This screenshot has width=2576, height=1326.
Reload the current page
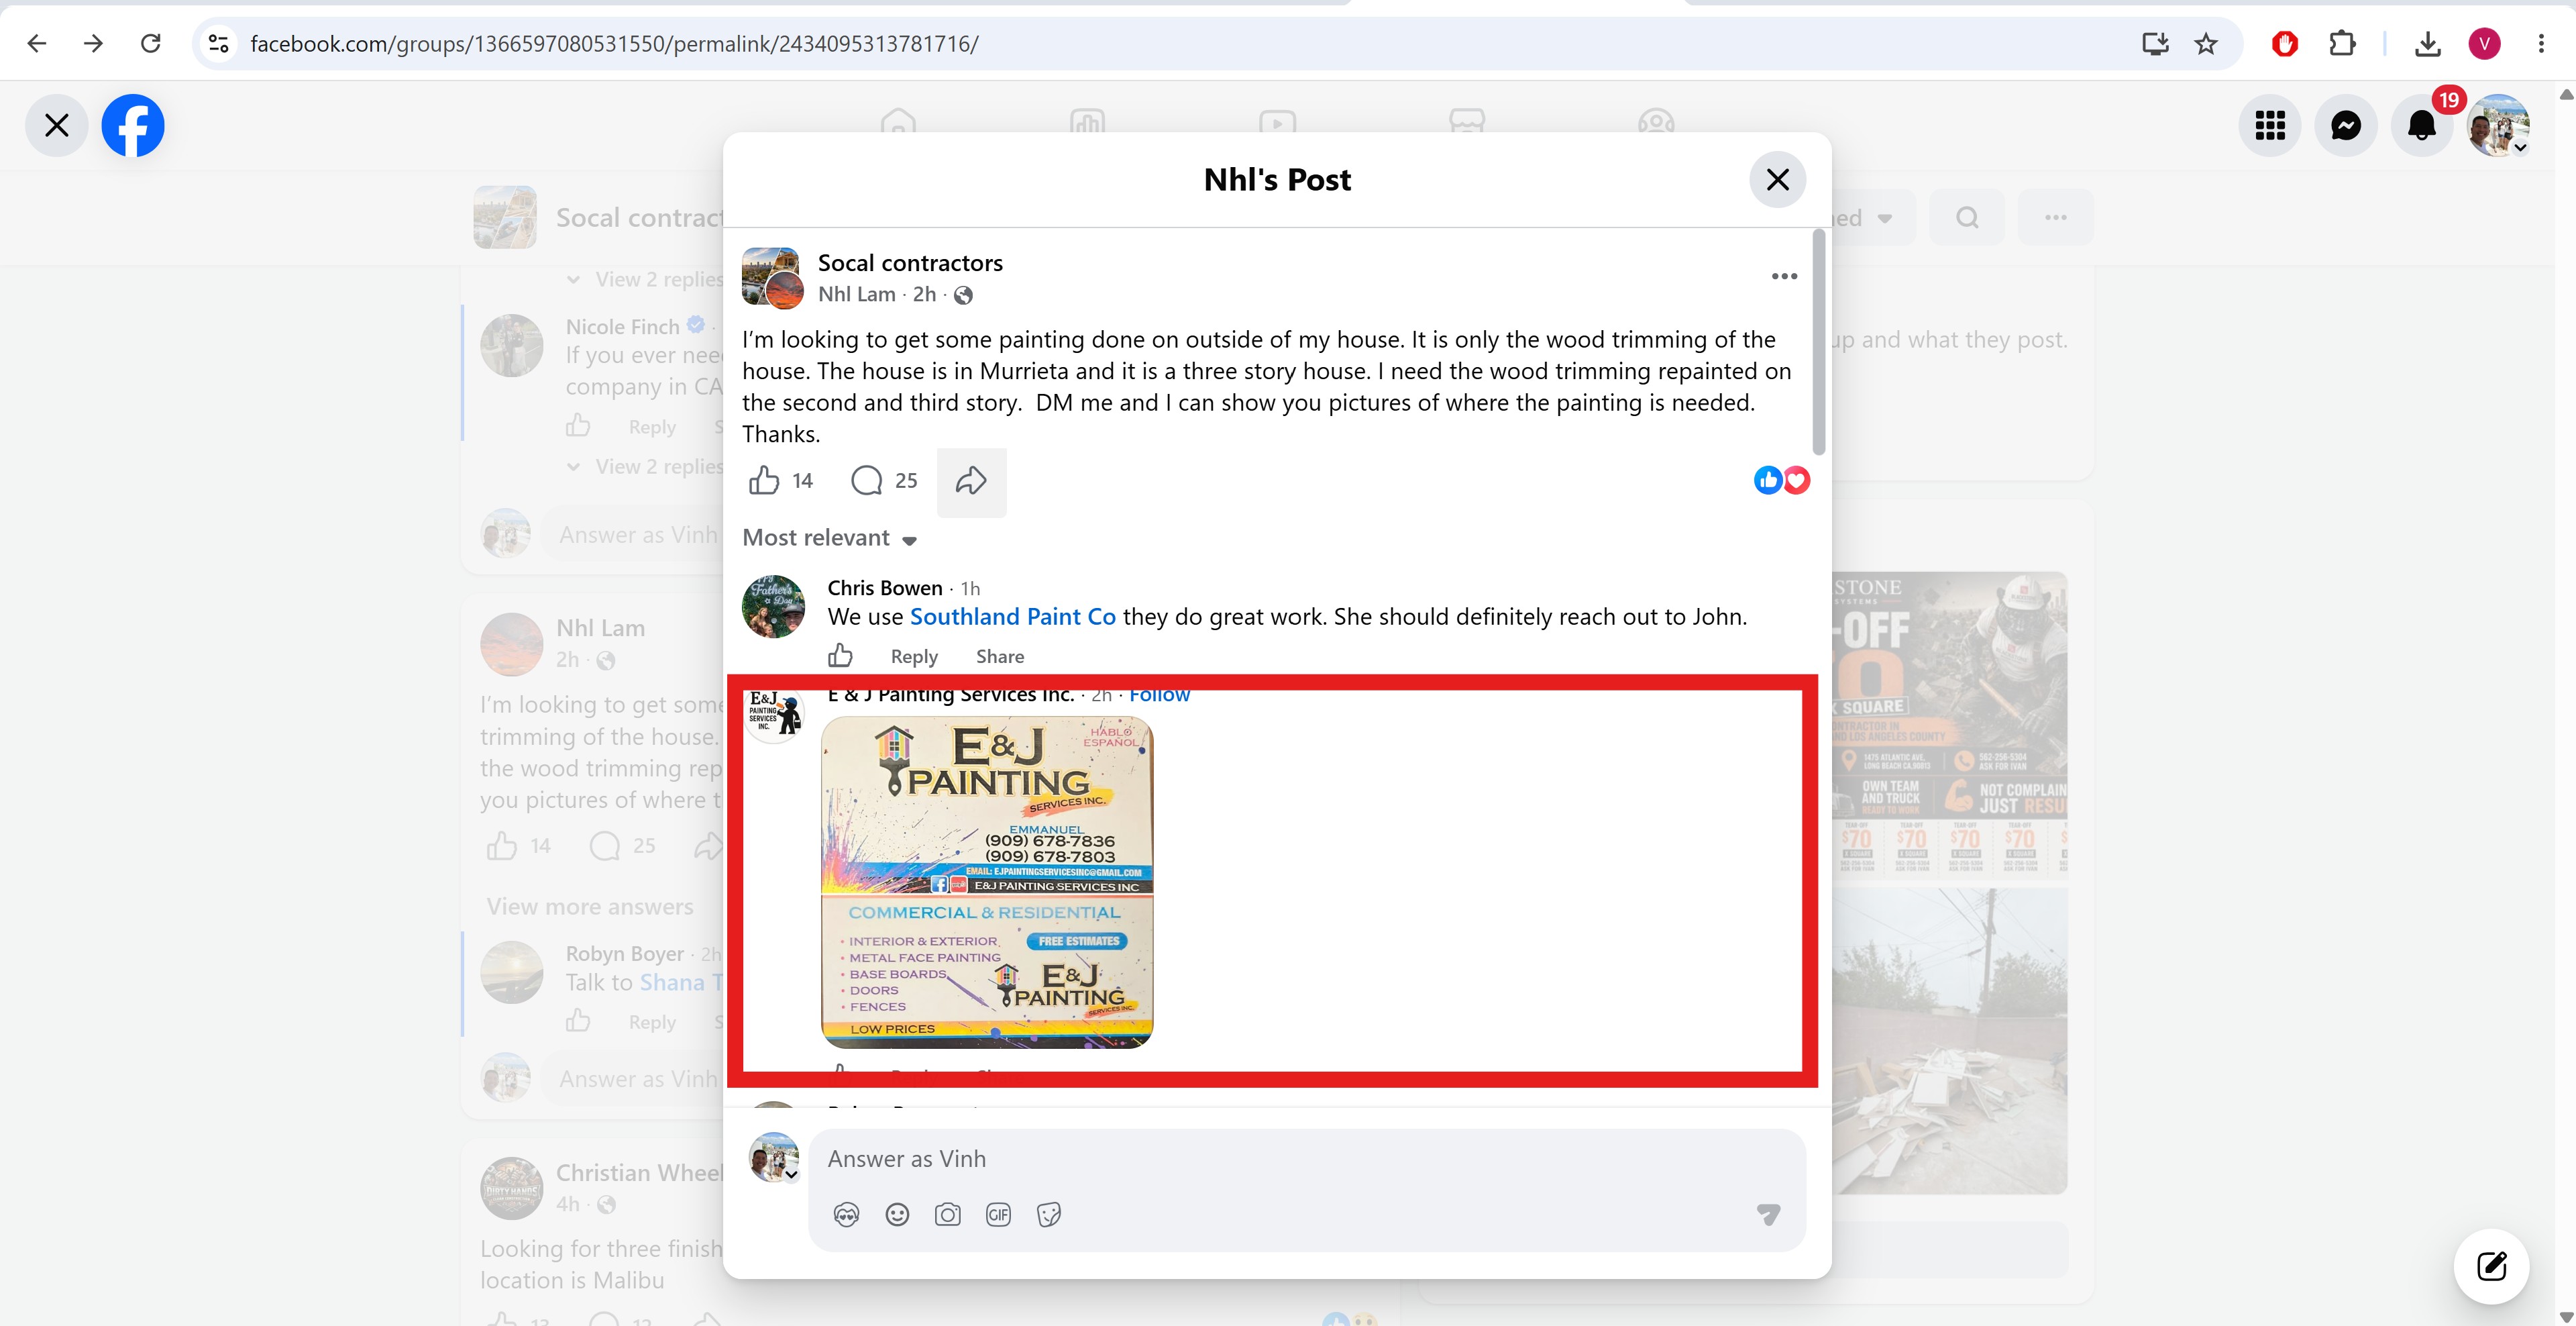click(151, 44)
